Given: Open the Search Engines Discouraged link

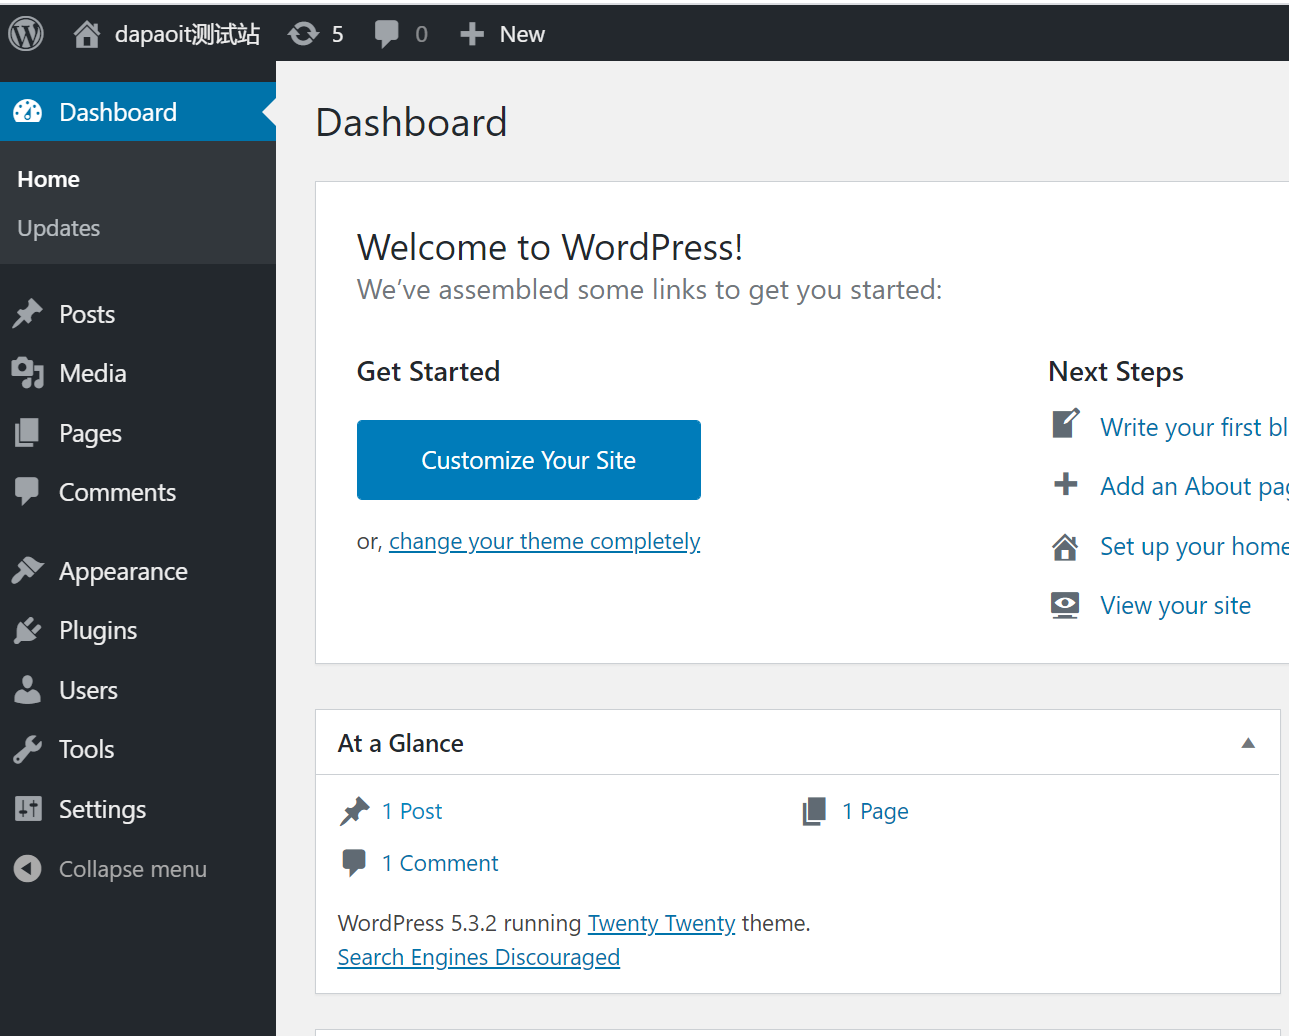Looking at the screenshot, I should [x=478, y=957].
